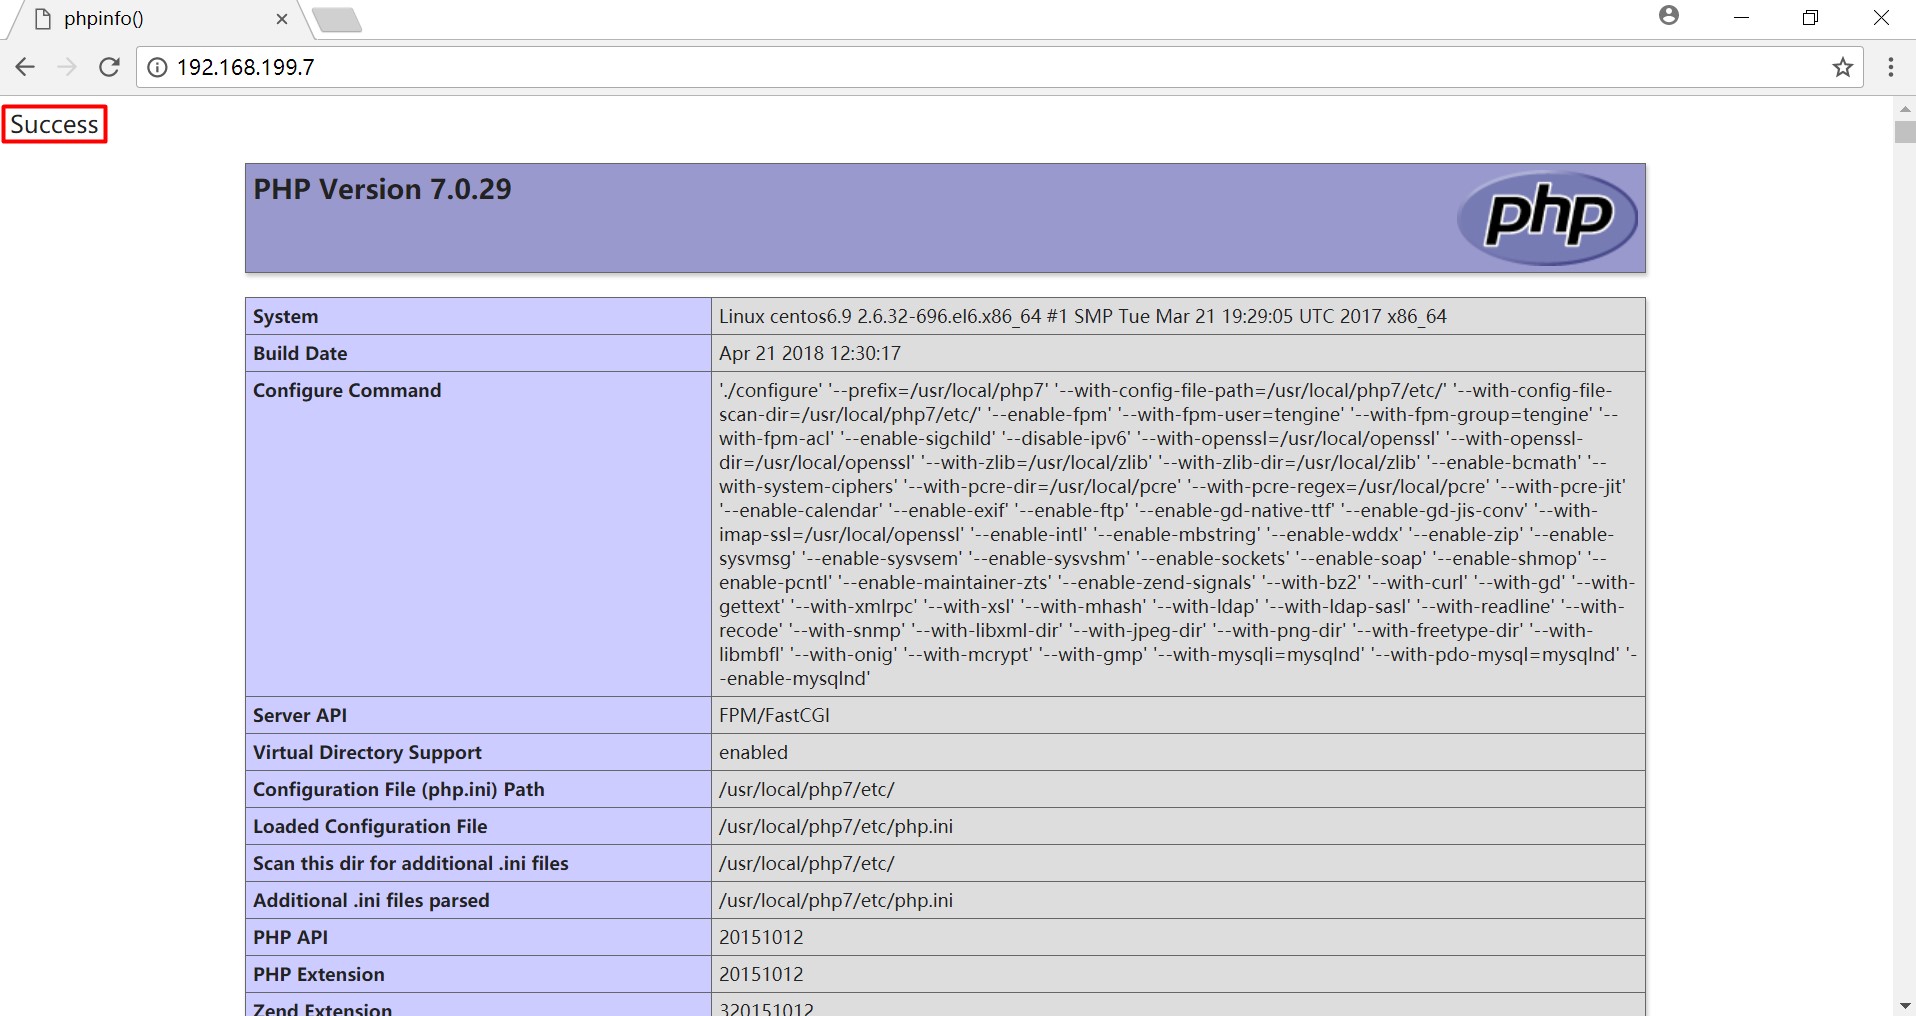Image resolution: width=1916 pixels, height=1016 pixels.
Task: Click Additional .ini files parsed path value
Action: tap(836, 900)
